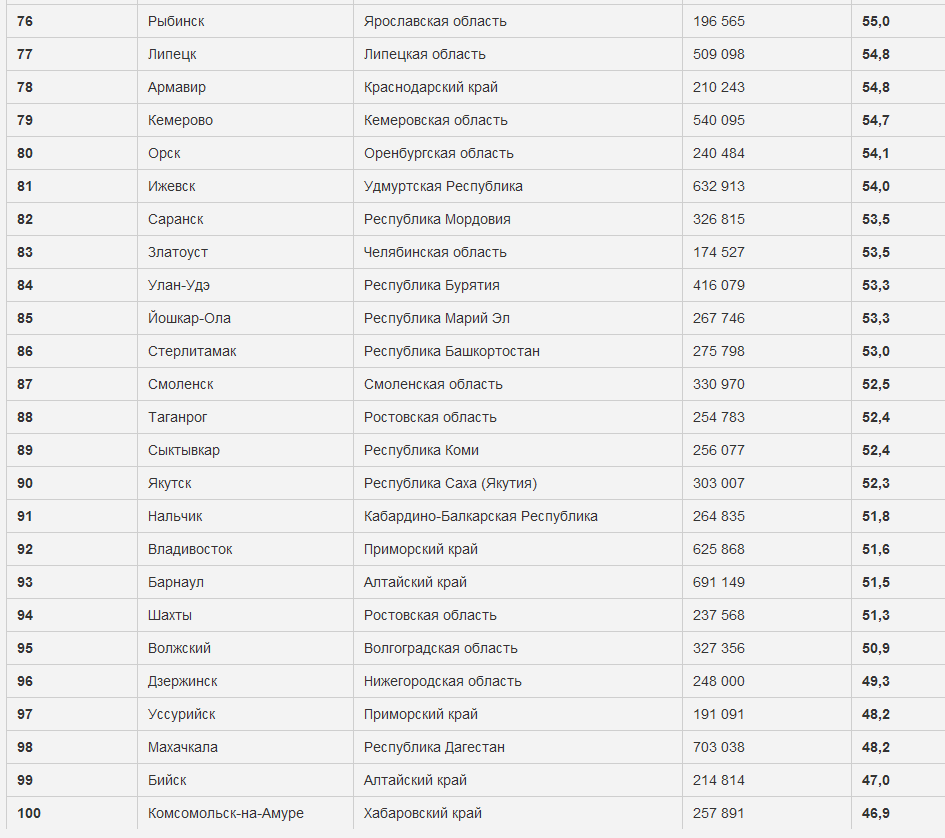Click the city name Рыбинск
The height and width of the screenshot is (838, 945).
(176, 21)
